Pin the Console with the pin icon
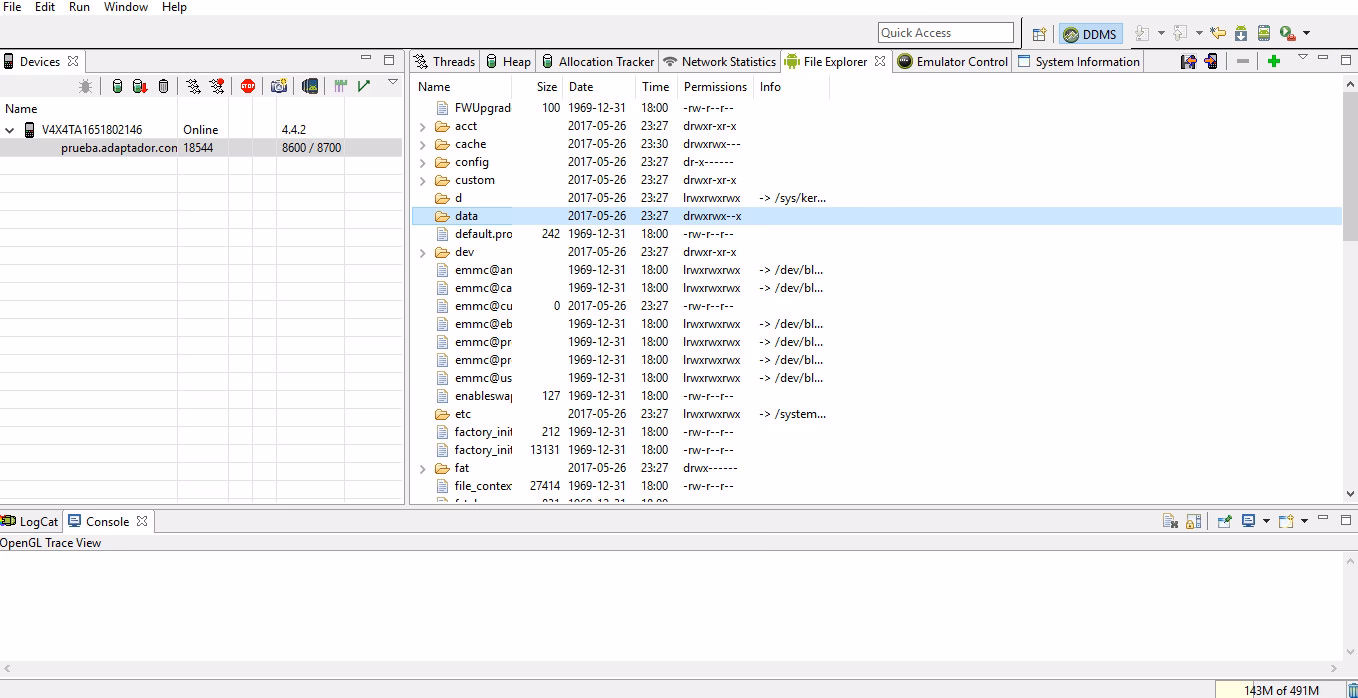The image size is (1358, 698). (x=1224, y=521)
